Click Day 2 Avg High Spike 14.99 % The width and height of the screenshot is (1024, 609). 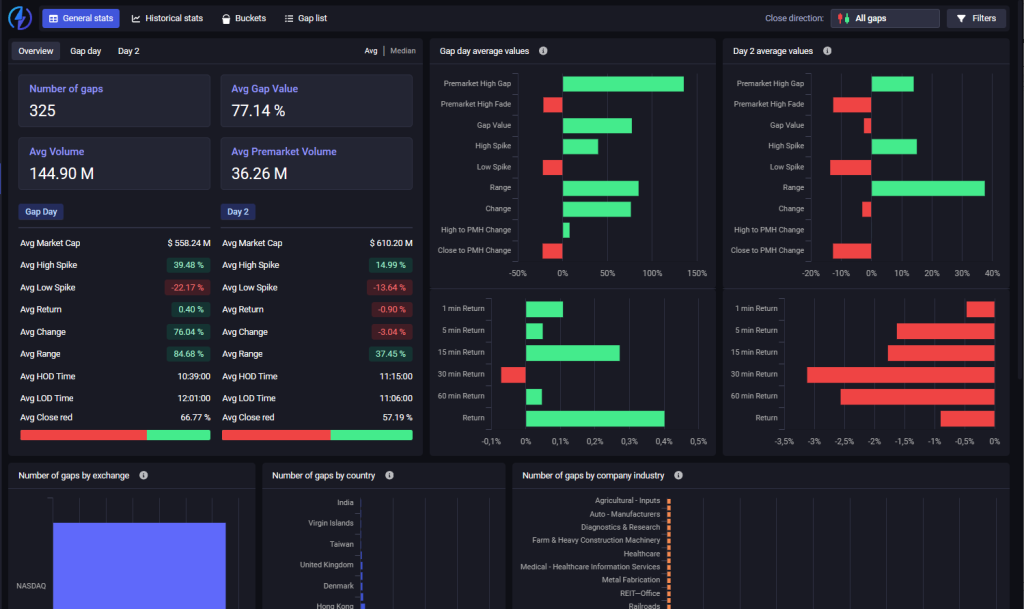[x=390, y=265]
